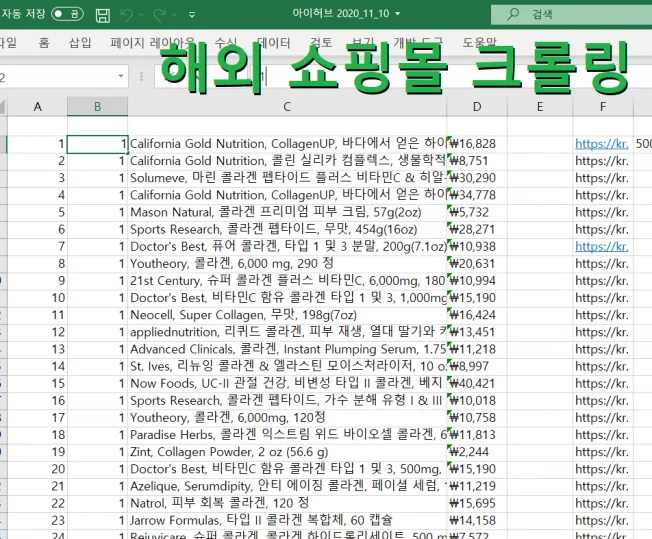This screenshot has width=652, height=539.
Task: Select column D header
Action: pos(477,106)
